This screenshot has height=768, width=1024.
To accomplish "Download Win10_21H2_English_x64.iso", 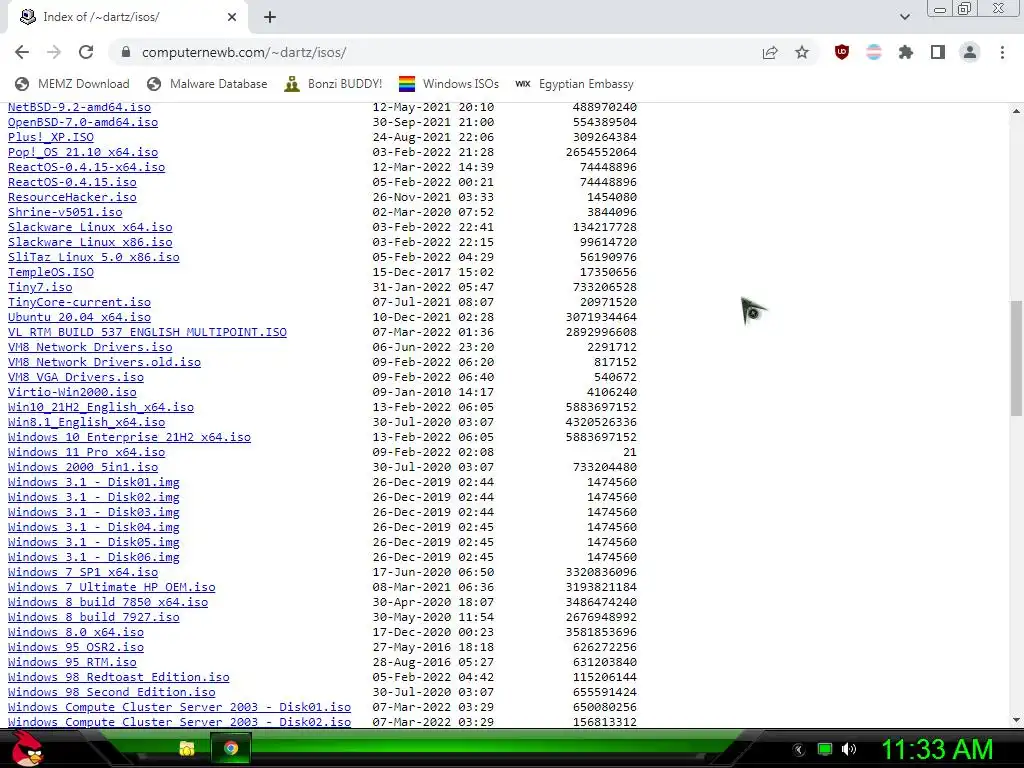I will (x=101, y=408).
